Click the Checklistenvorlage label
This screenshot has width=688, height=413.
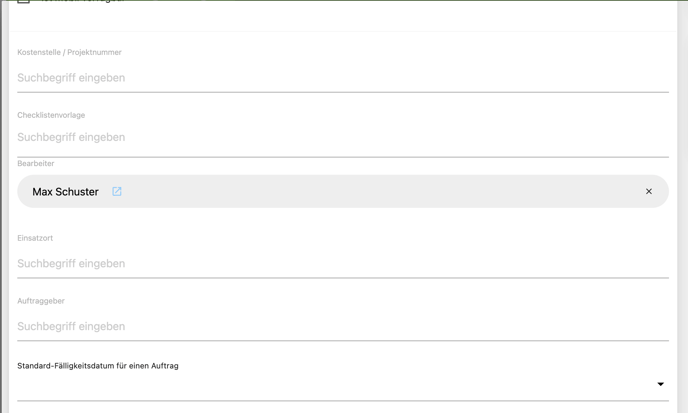click(x=51, y=115)
